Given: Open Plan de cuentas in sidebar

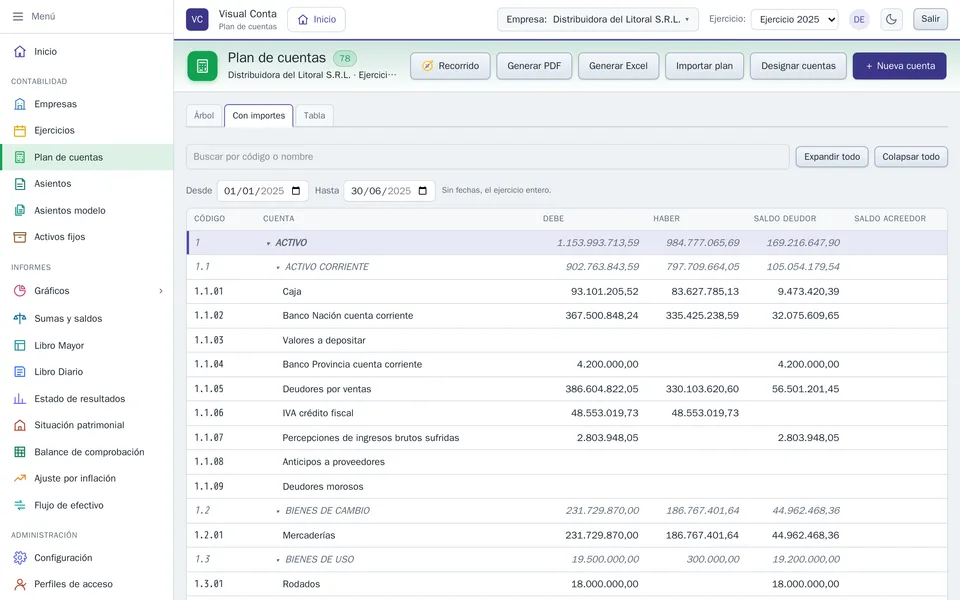Looking at the screenshot, I should click(87, 157).
